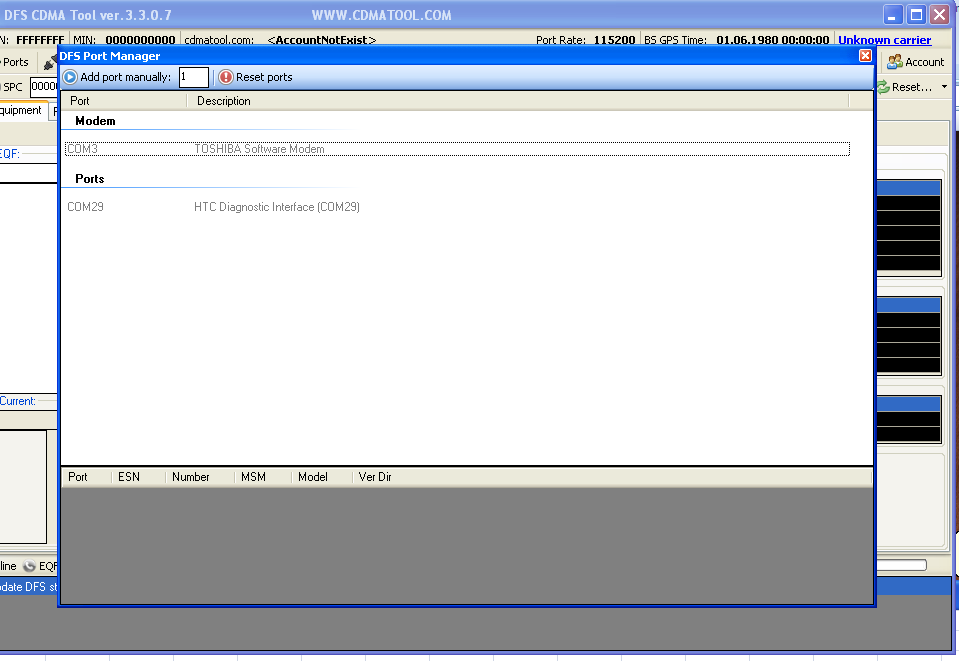
Task: Close the DFS CDMA Tool main window
Action: point(939,15)
